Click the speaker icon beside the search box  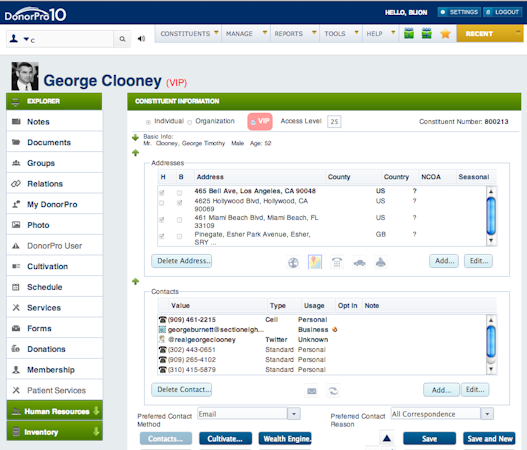pyautogui.click(x=141, y=39)
